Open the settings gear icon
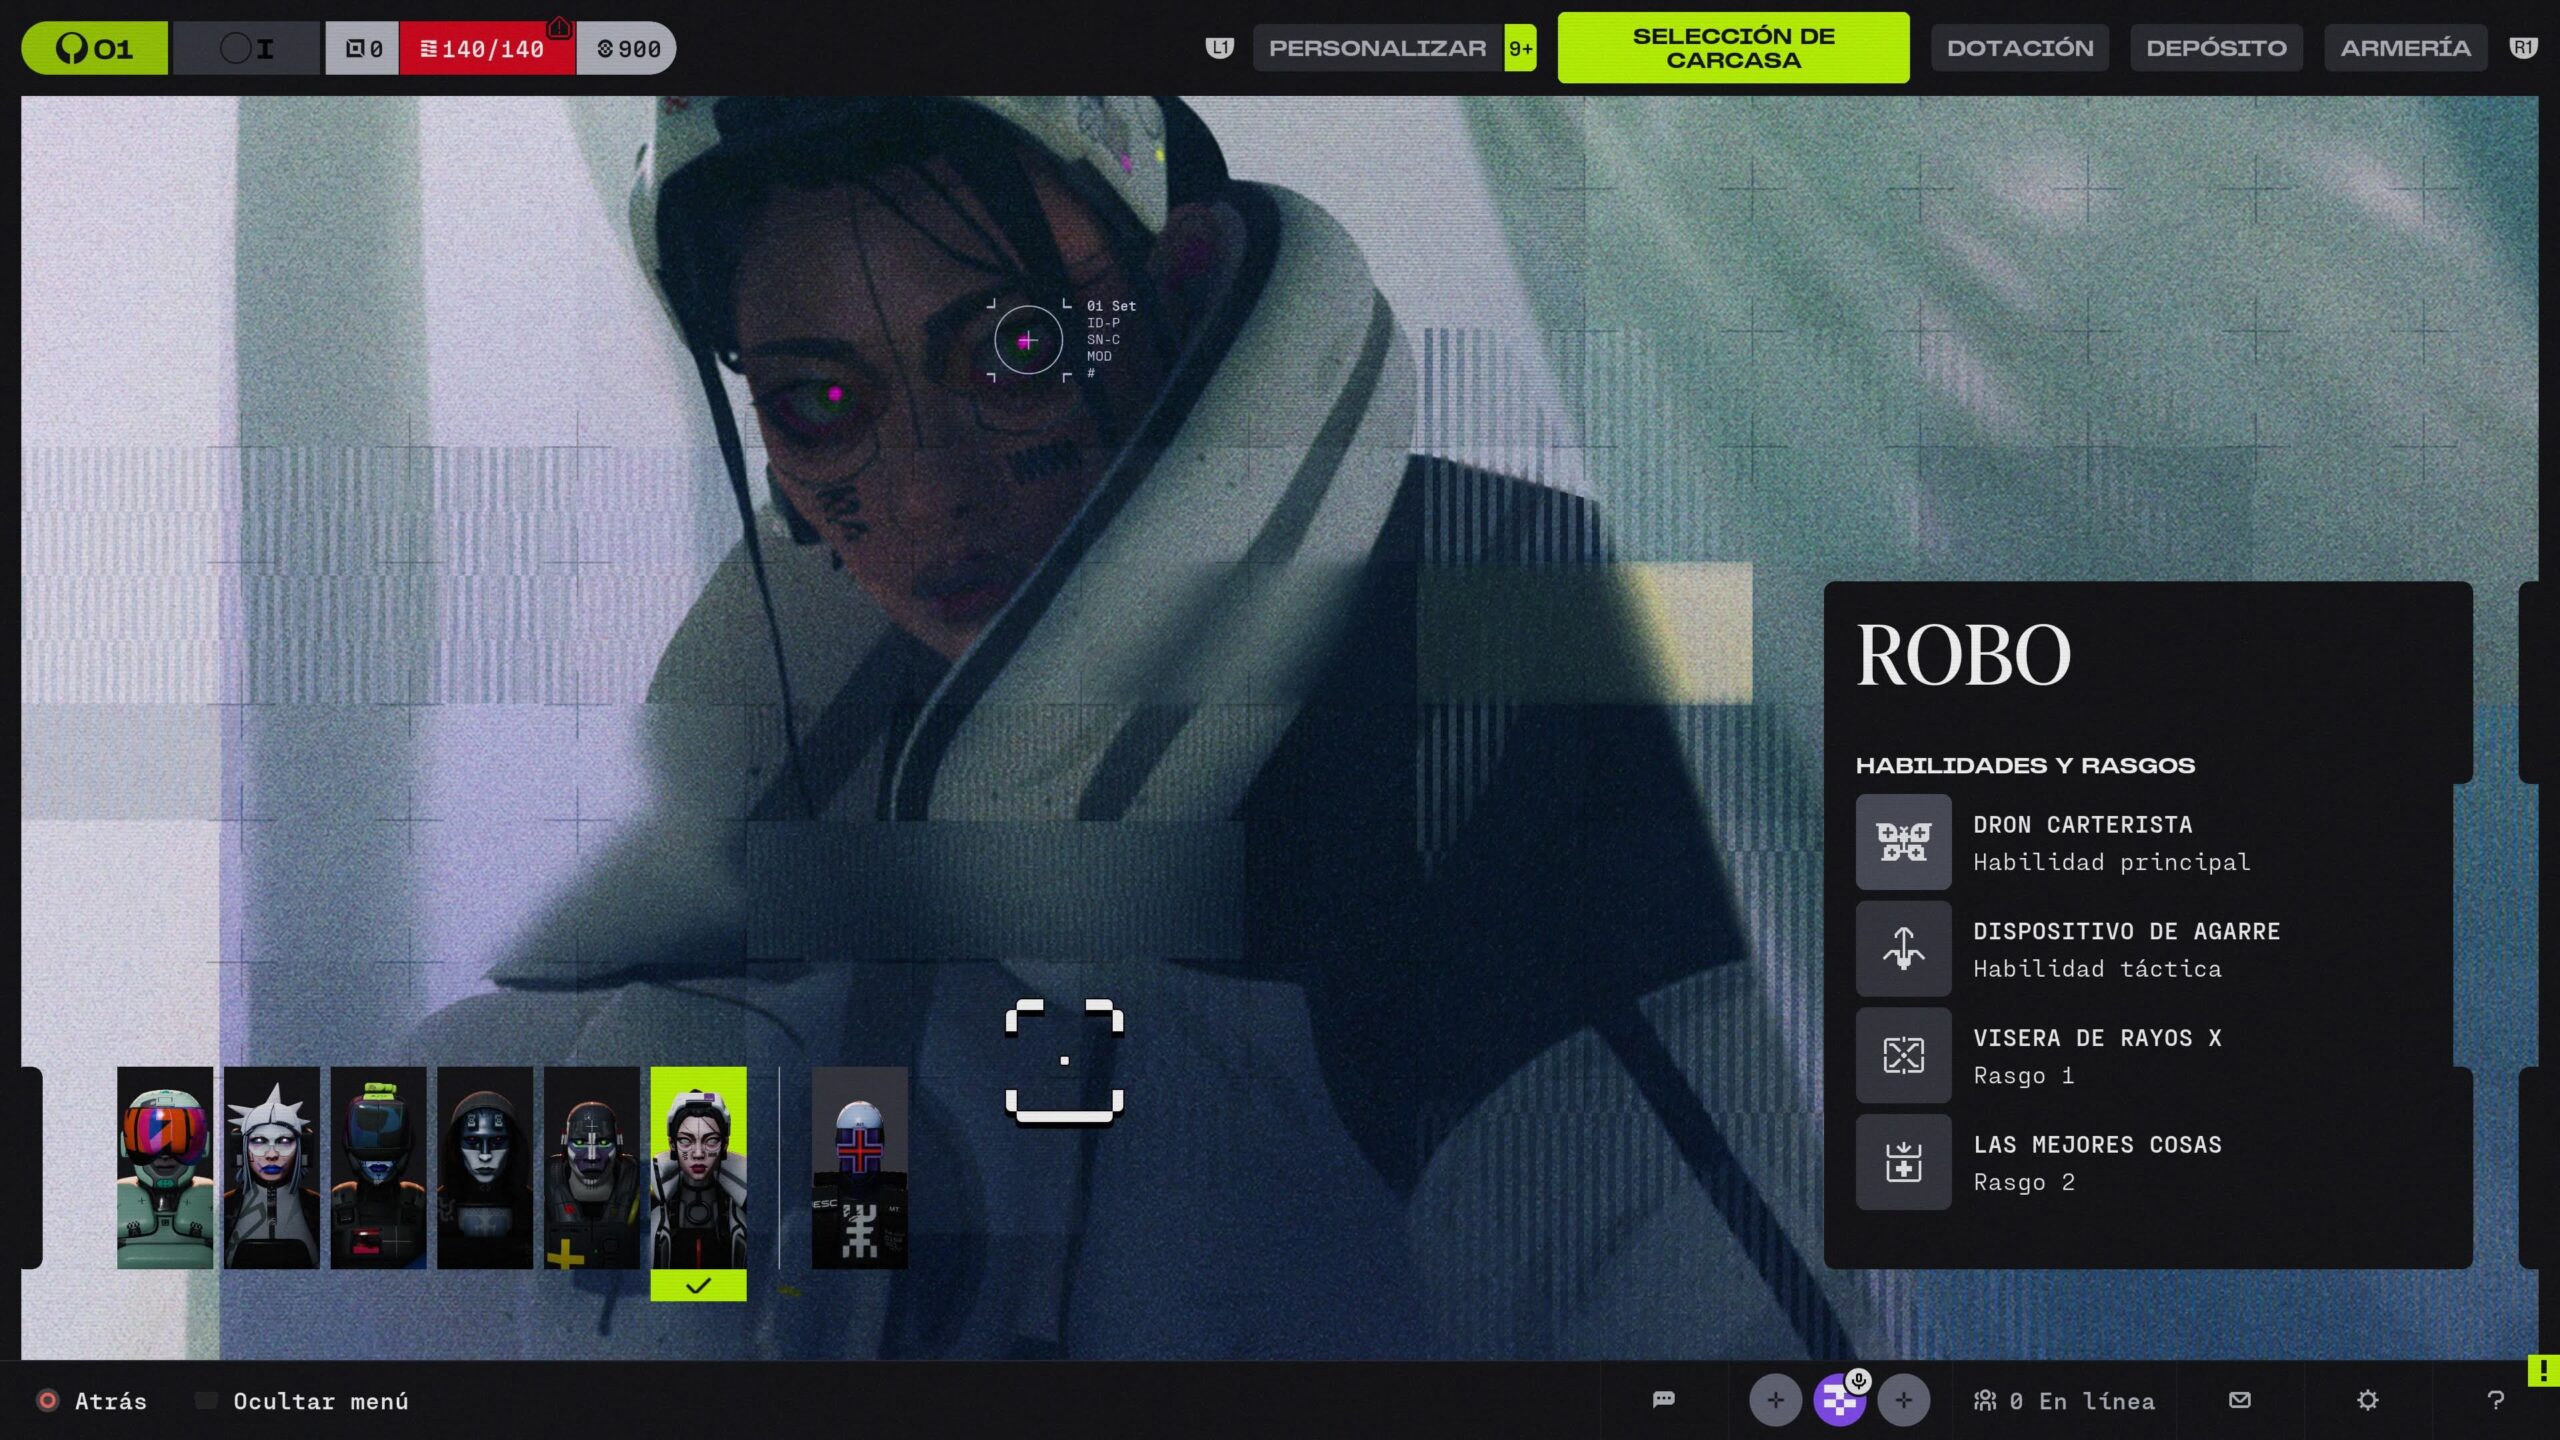This screenshot has width=2560, height=1440. pyautogui.click(x=2367, y=1400)
